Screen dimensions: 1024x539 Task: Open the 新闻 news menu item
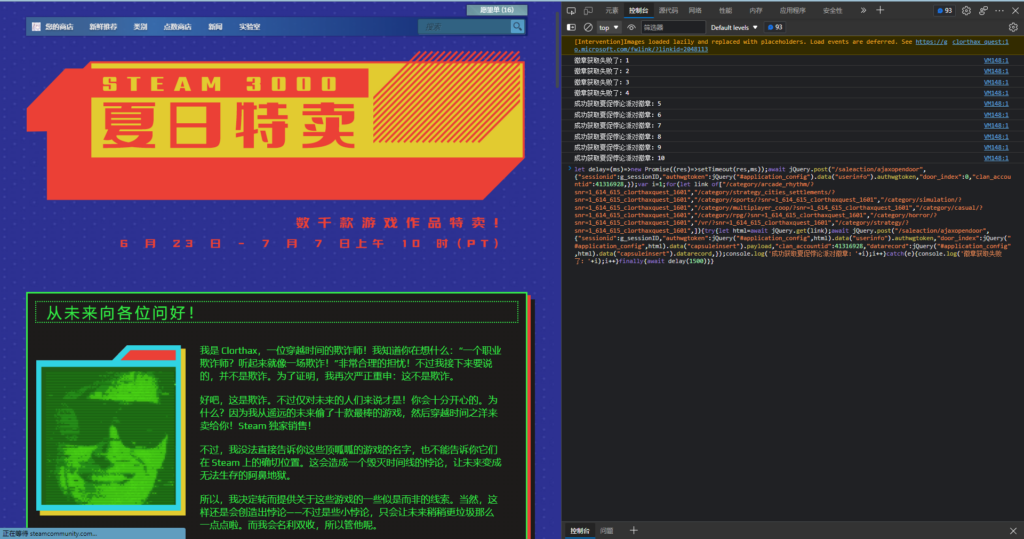[x=215, y=27]
